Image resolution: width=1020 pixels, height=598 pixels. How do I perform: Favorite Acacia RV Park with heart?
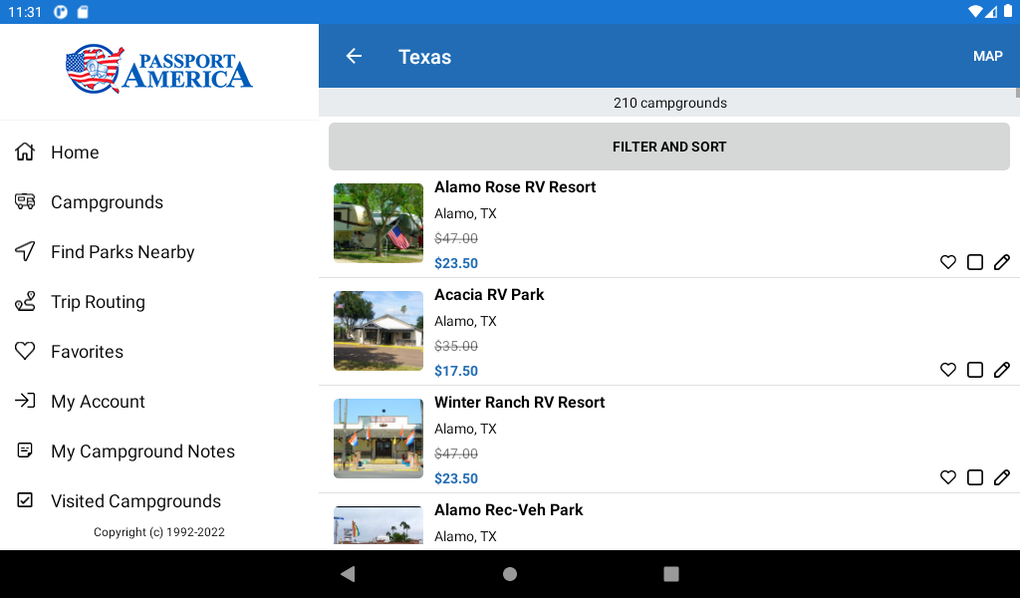click(948, 370)
